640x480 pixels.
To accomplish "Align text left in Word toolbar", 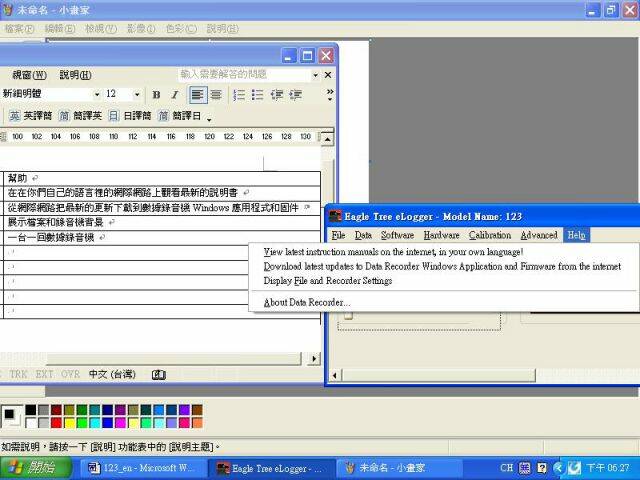I will (x=198, y=95).
